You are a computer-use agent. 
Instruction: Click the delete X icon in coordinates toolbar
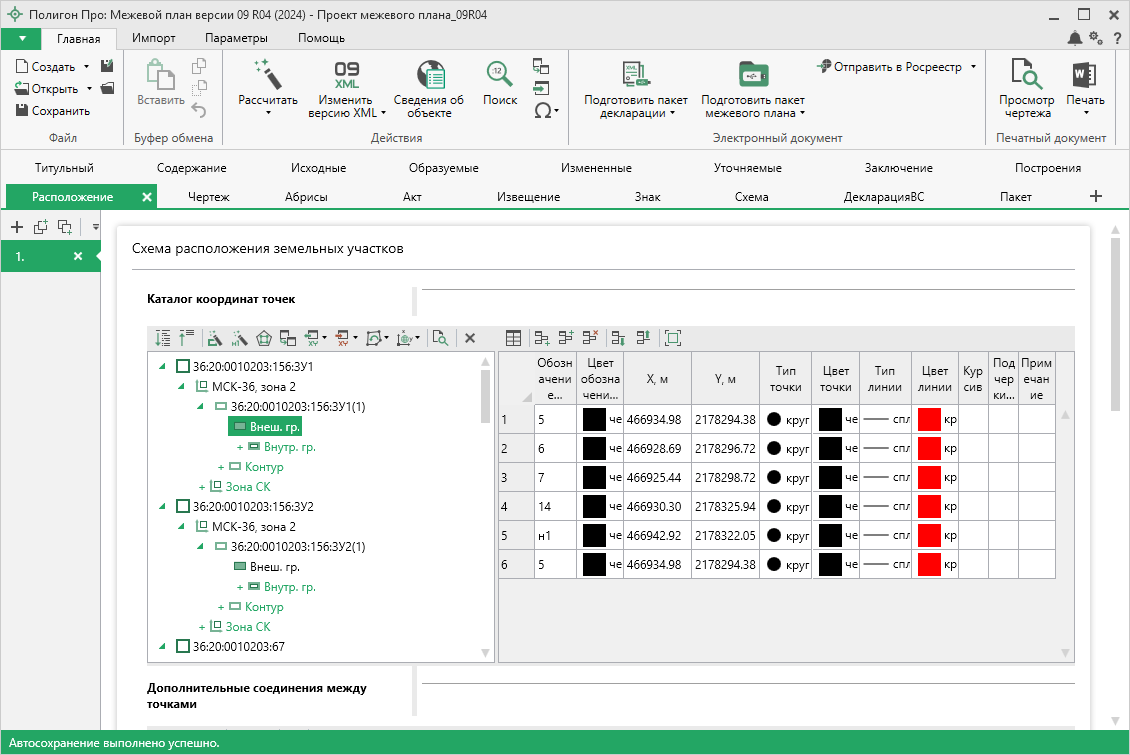click(470, 338)
